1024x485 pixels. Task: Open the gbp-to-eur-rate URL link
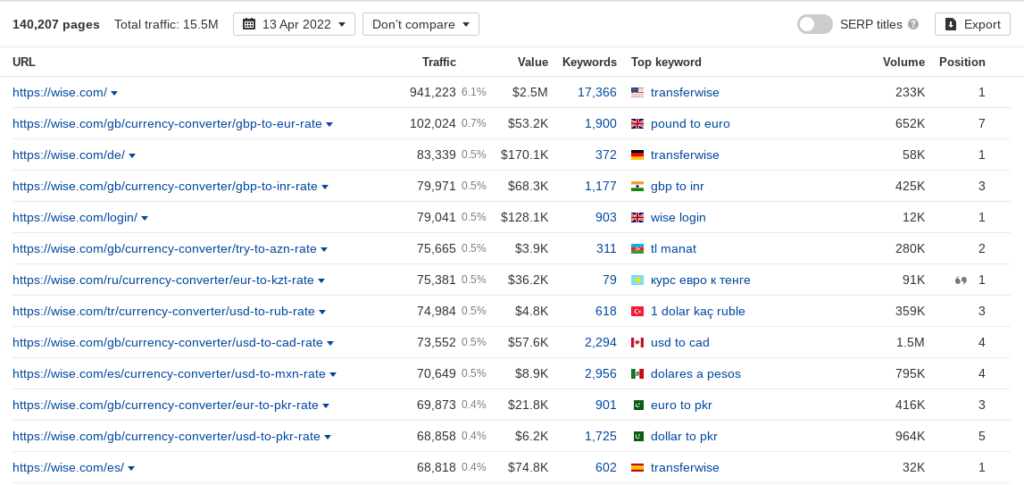click(x=167, y=124)
